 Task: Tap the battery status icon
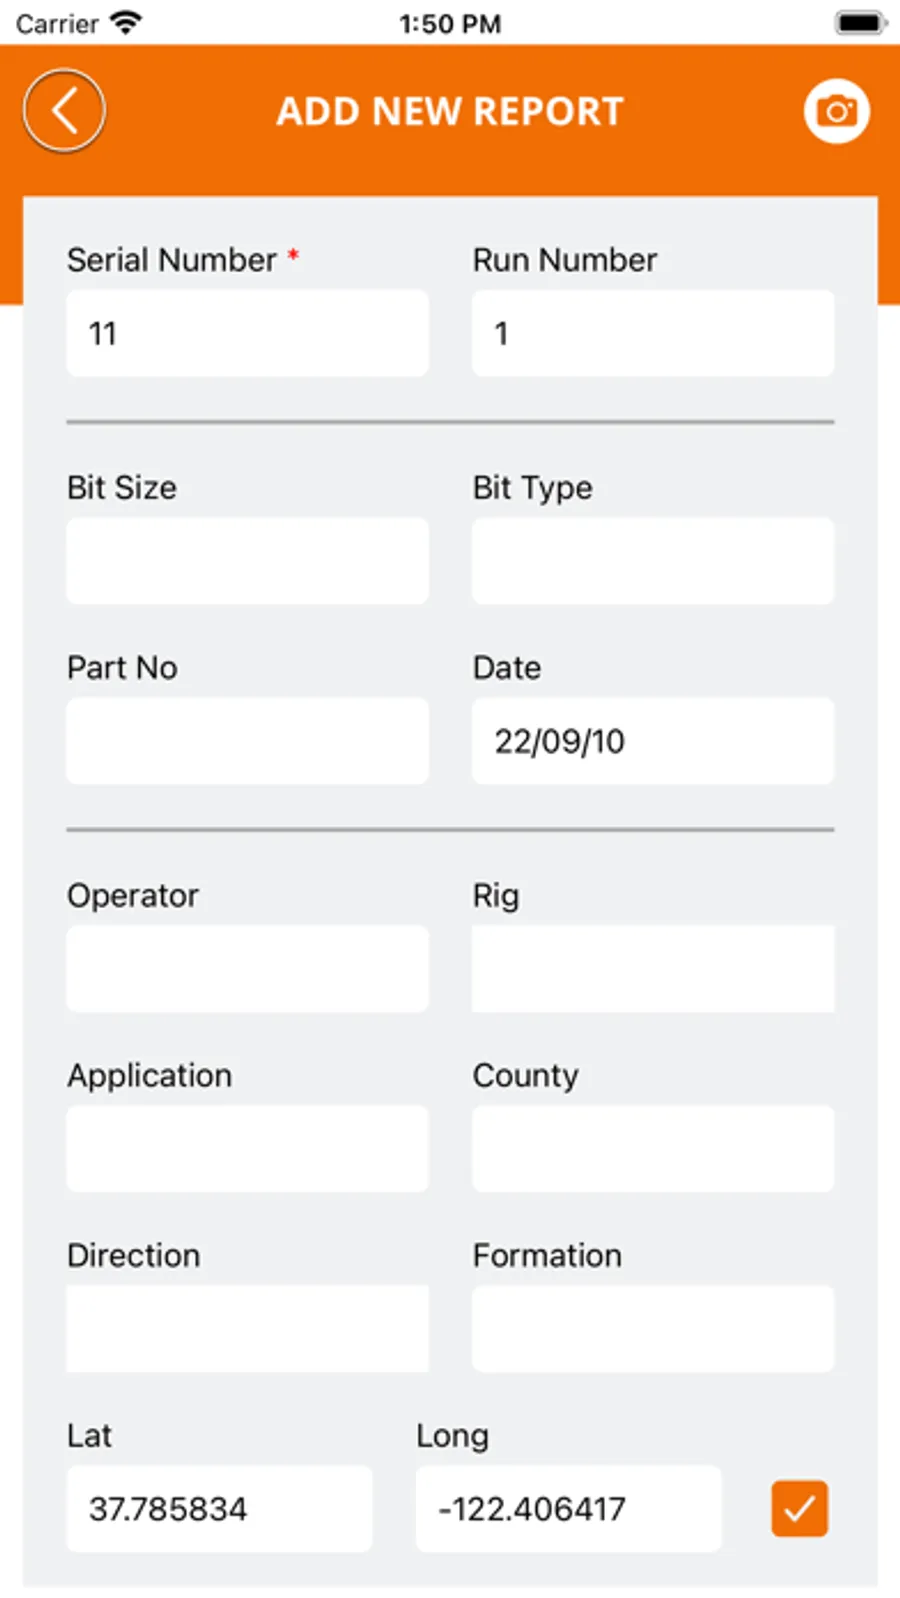click(x=860, y=22)
